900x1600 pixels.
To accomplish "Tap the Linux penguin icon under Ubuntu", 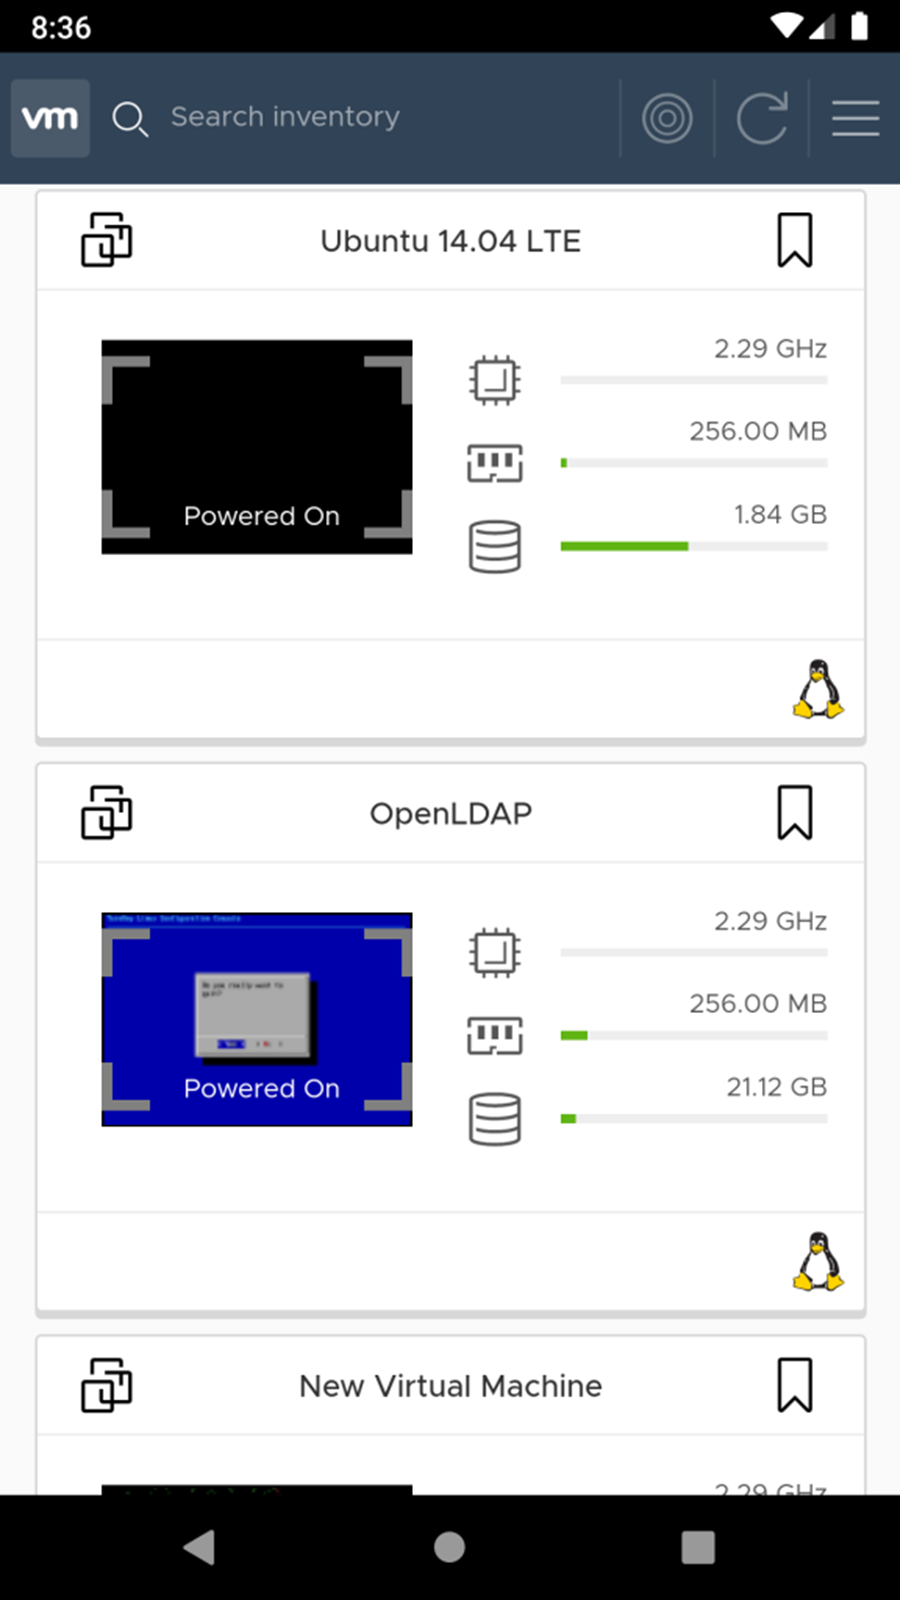I will [818, 690].
